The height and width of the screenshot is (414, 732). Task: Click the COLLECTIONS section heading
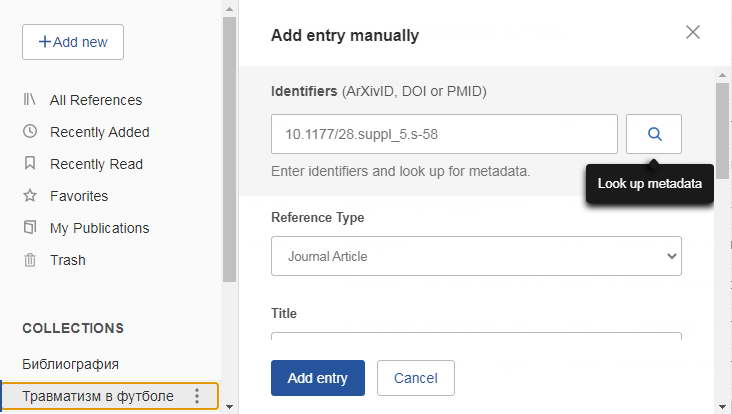tap(73, 328)
